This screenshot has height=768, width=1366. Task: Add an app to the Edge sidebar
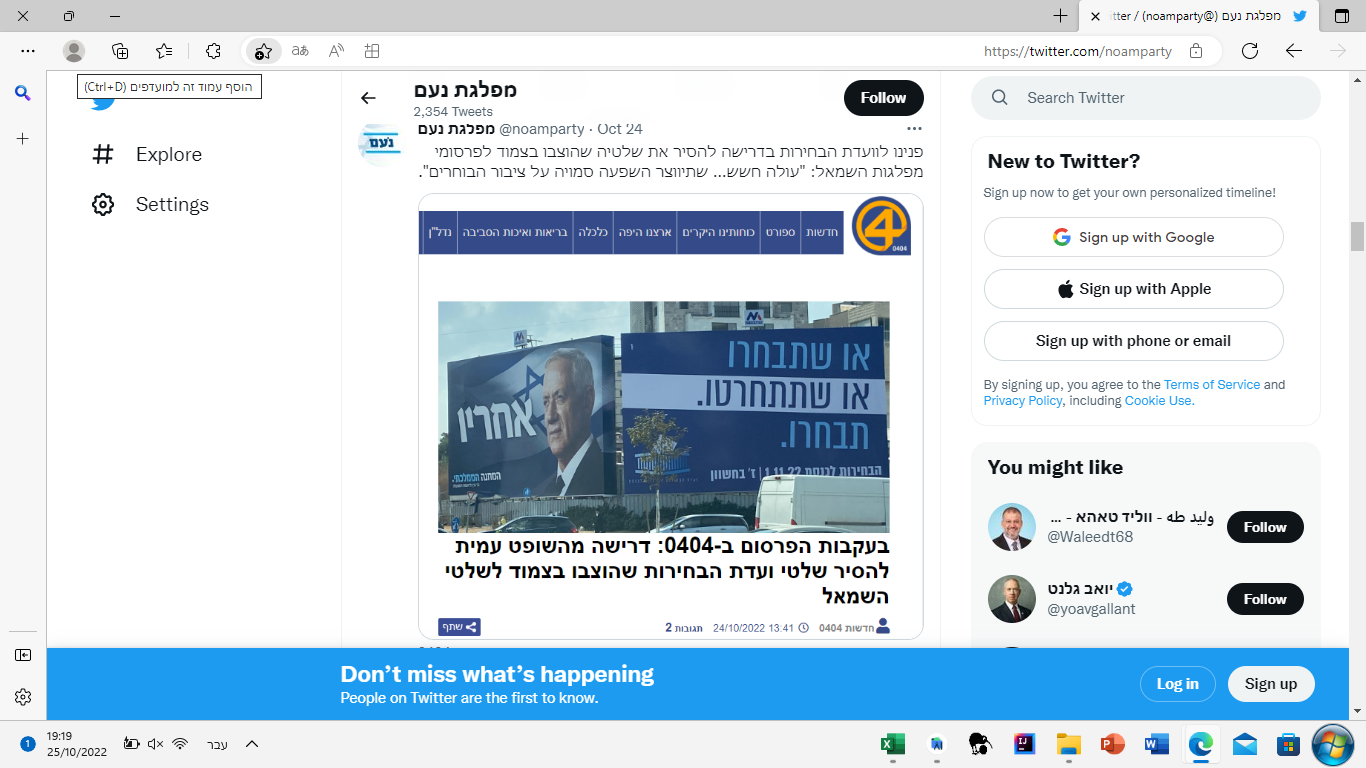pyautogui.click(x=22, y=139)
